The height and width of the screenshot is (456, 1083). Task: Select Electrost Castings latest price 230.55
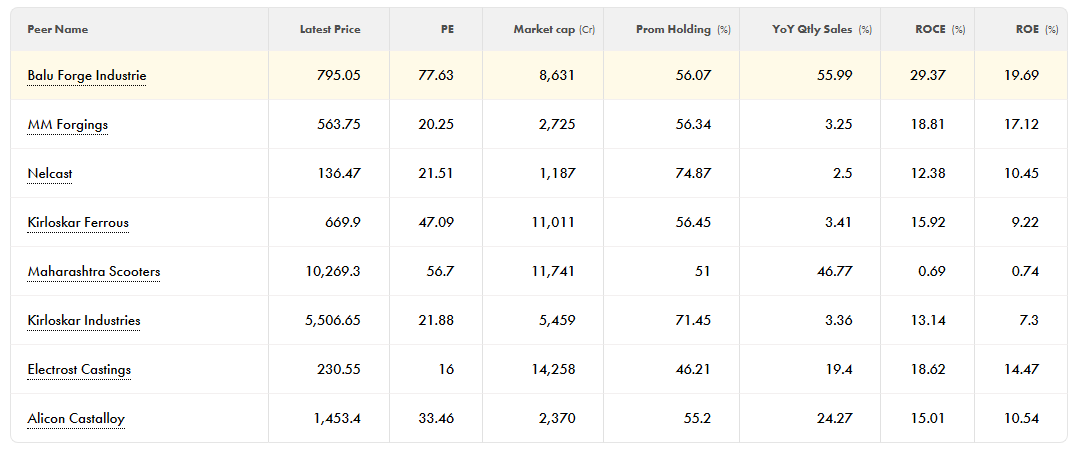click(339, 370)
